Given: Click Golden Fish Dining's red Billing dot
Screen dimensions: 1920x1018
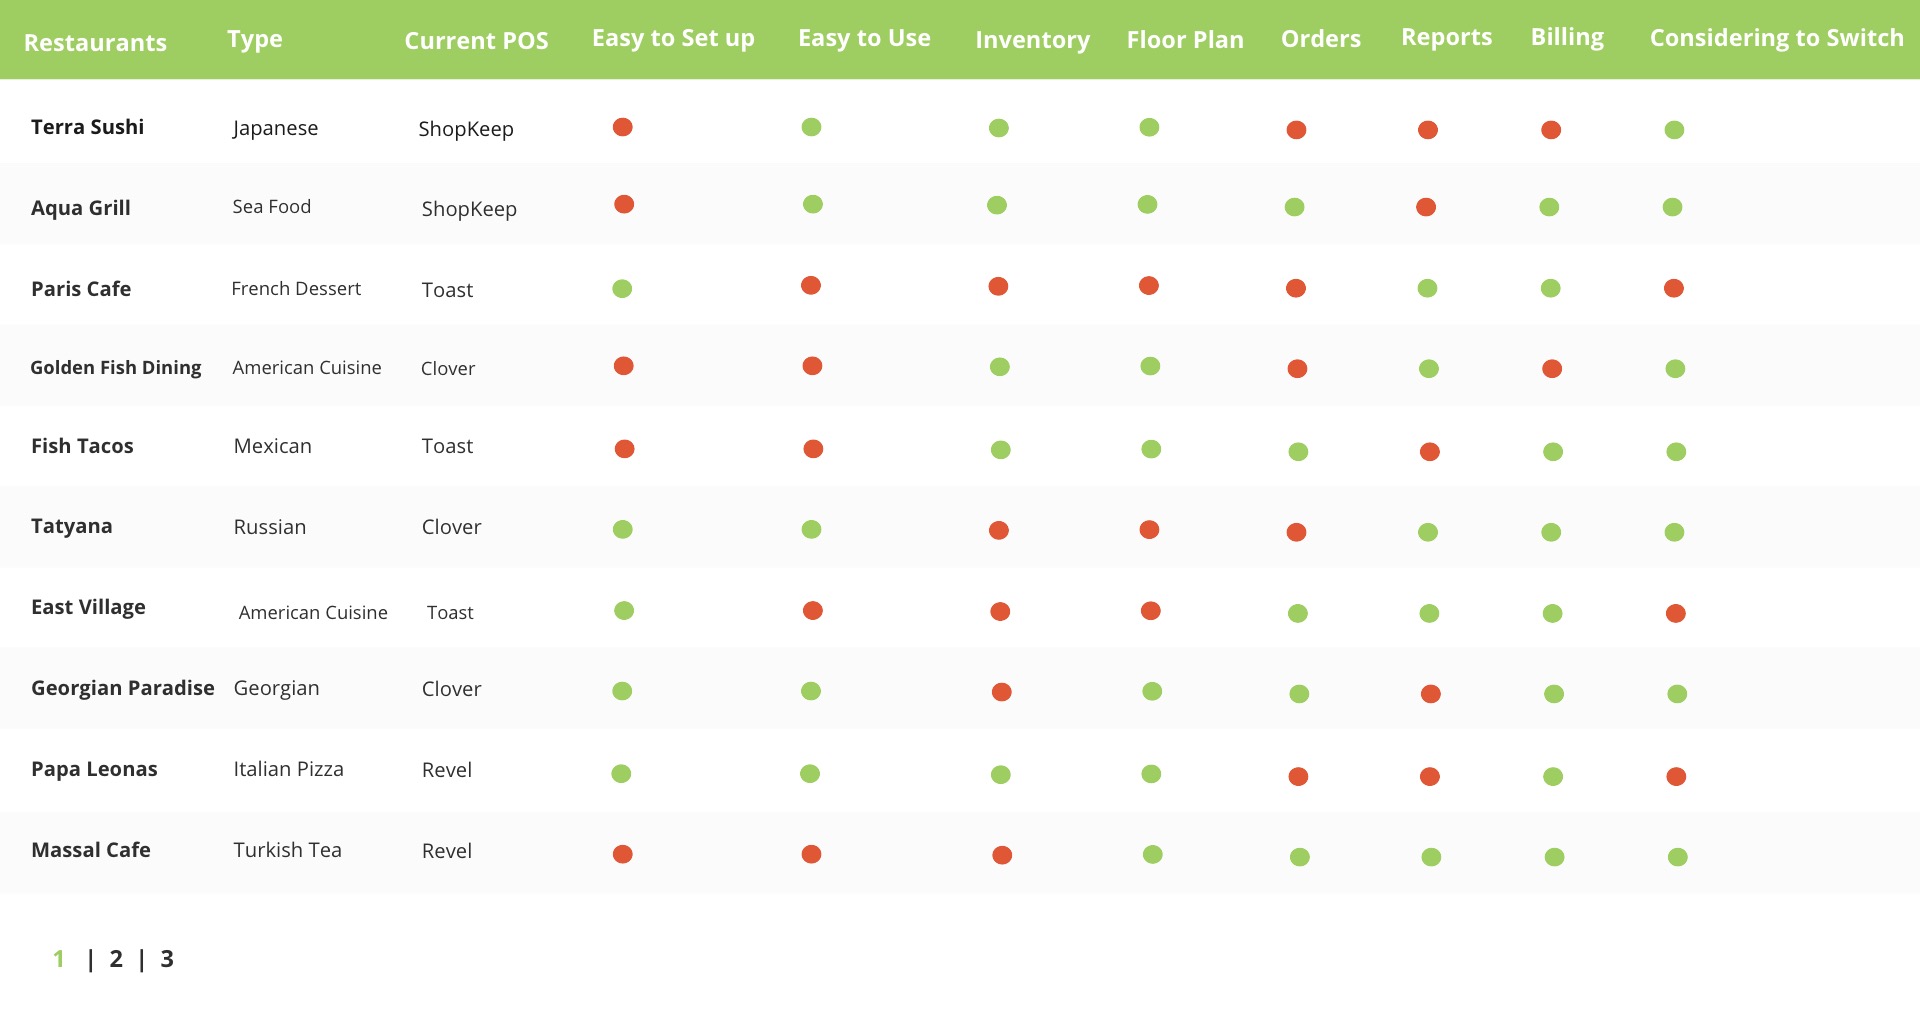Looking at the screenshot, I should pyautogui.click(x=1552, y=369).
